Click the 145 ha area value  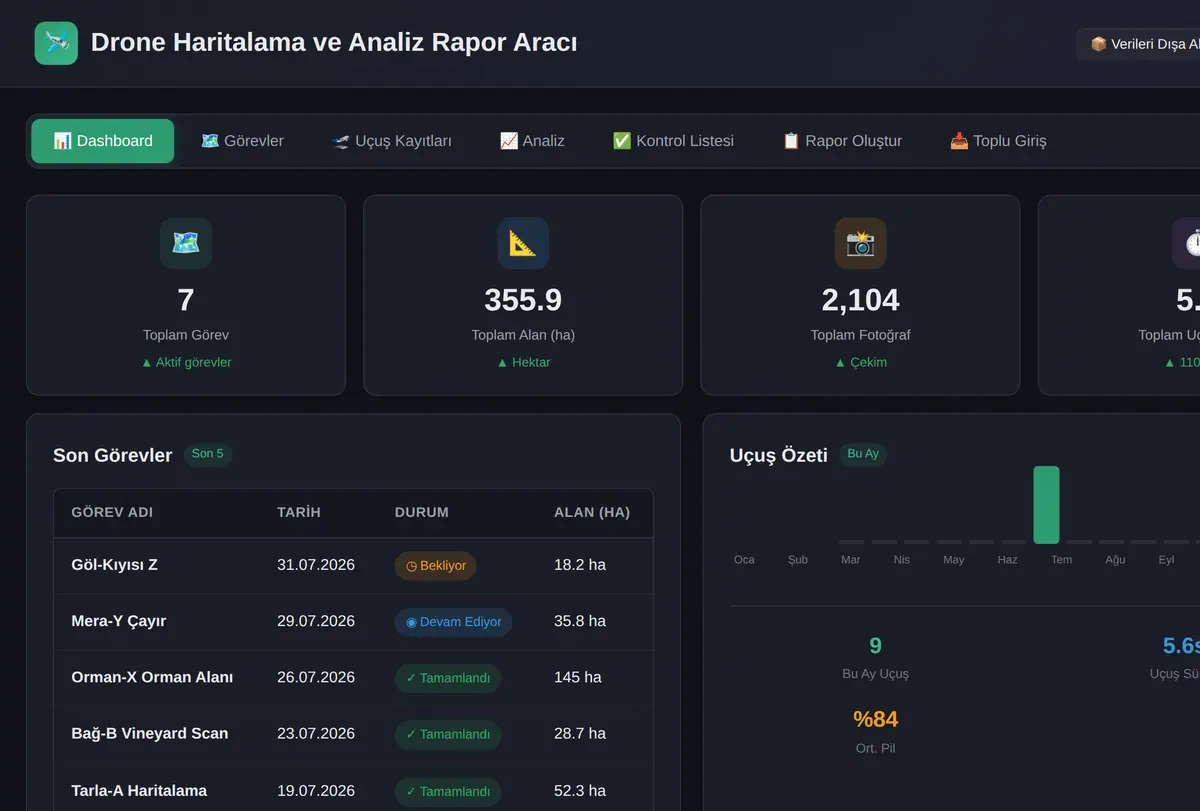[578, 678]
